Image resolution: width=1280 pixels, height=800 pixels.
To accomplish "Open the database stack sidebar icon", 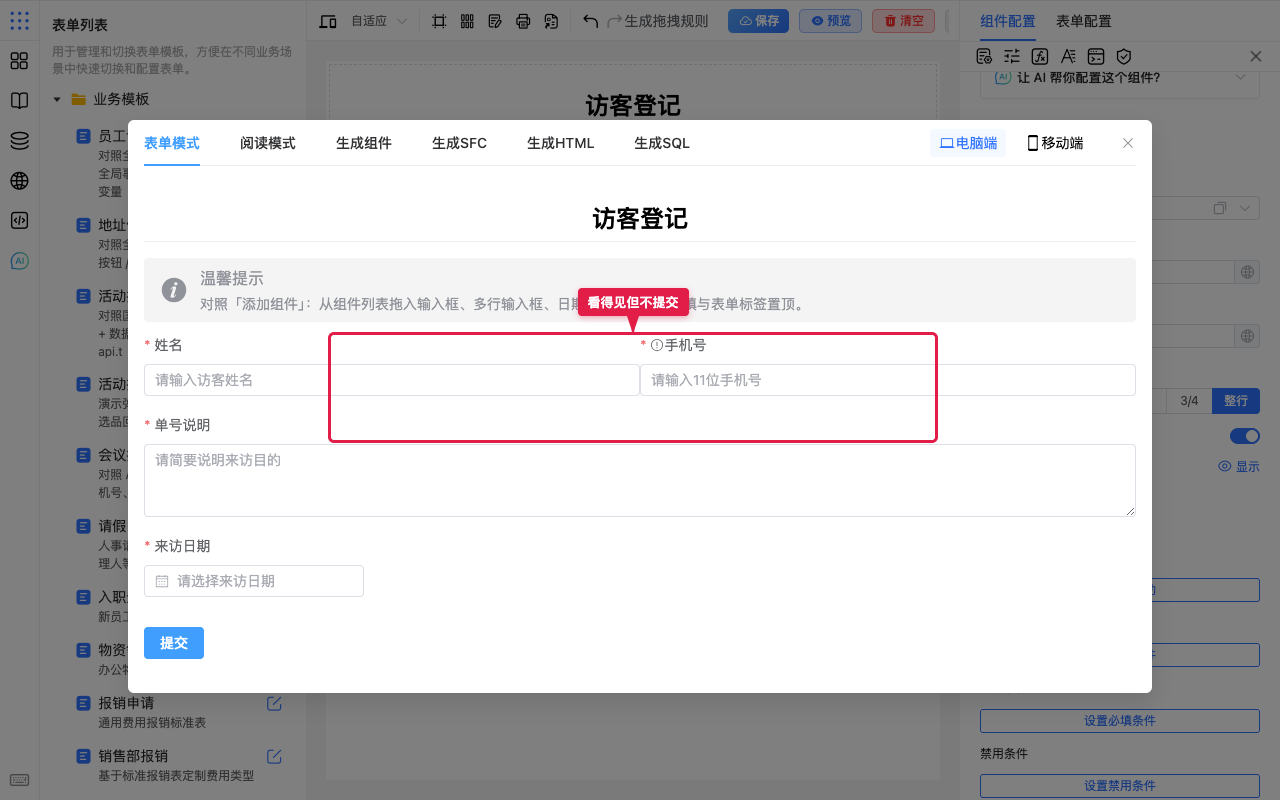I will [19, 141].
